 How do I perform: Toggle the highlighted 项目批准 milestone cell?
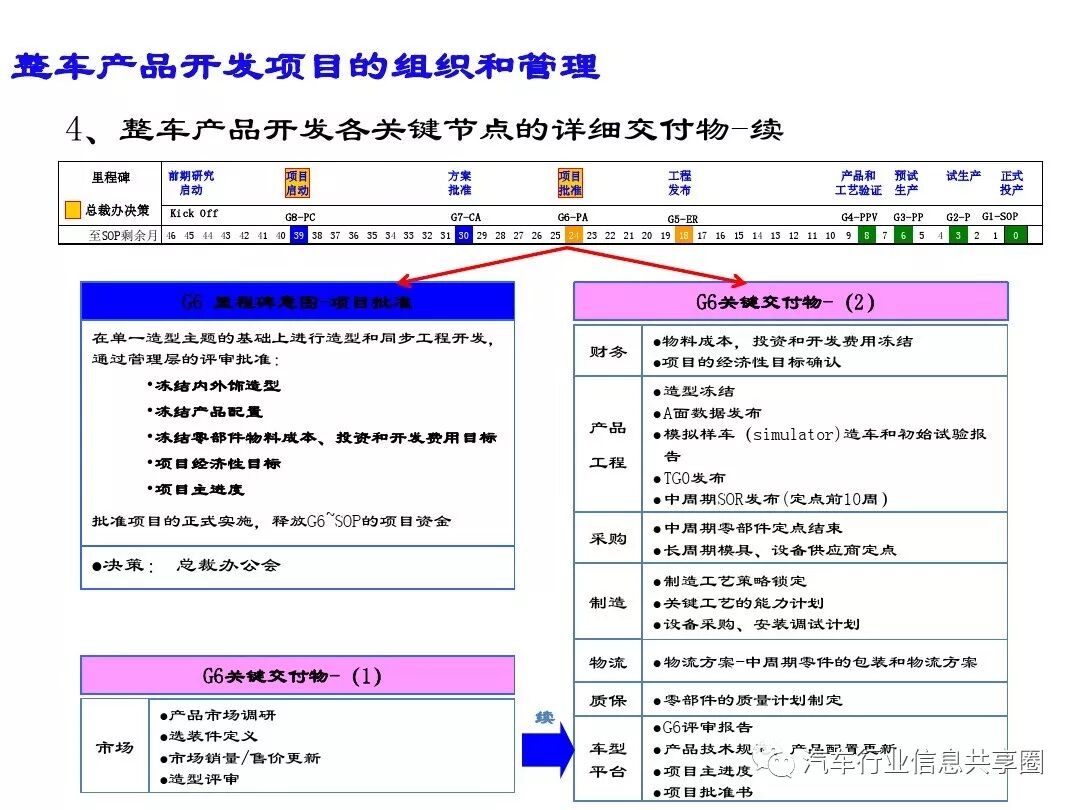[x=570, y=182]
